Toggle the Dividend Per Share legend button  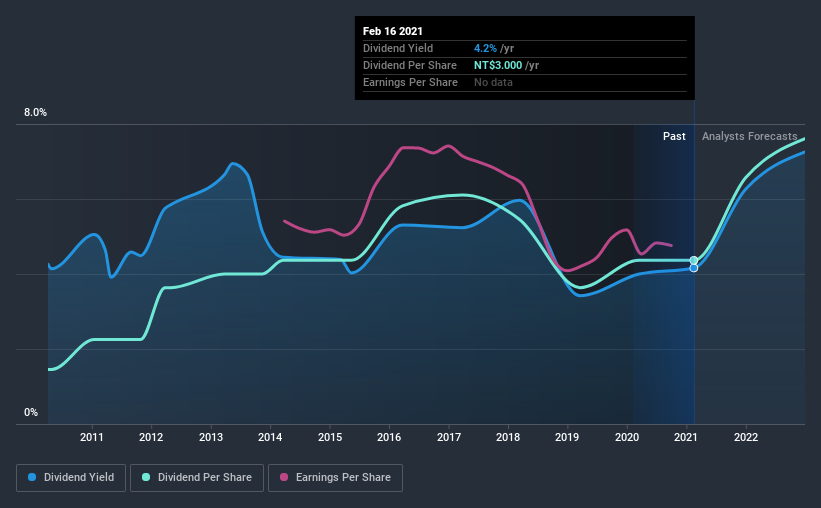pos(197,478)
